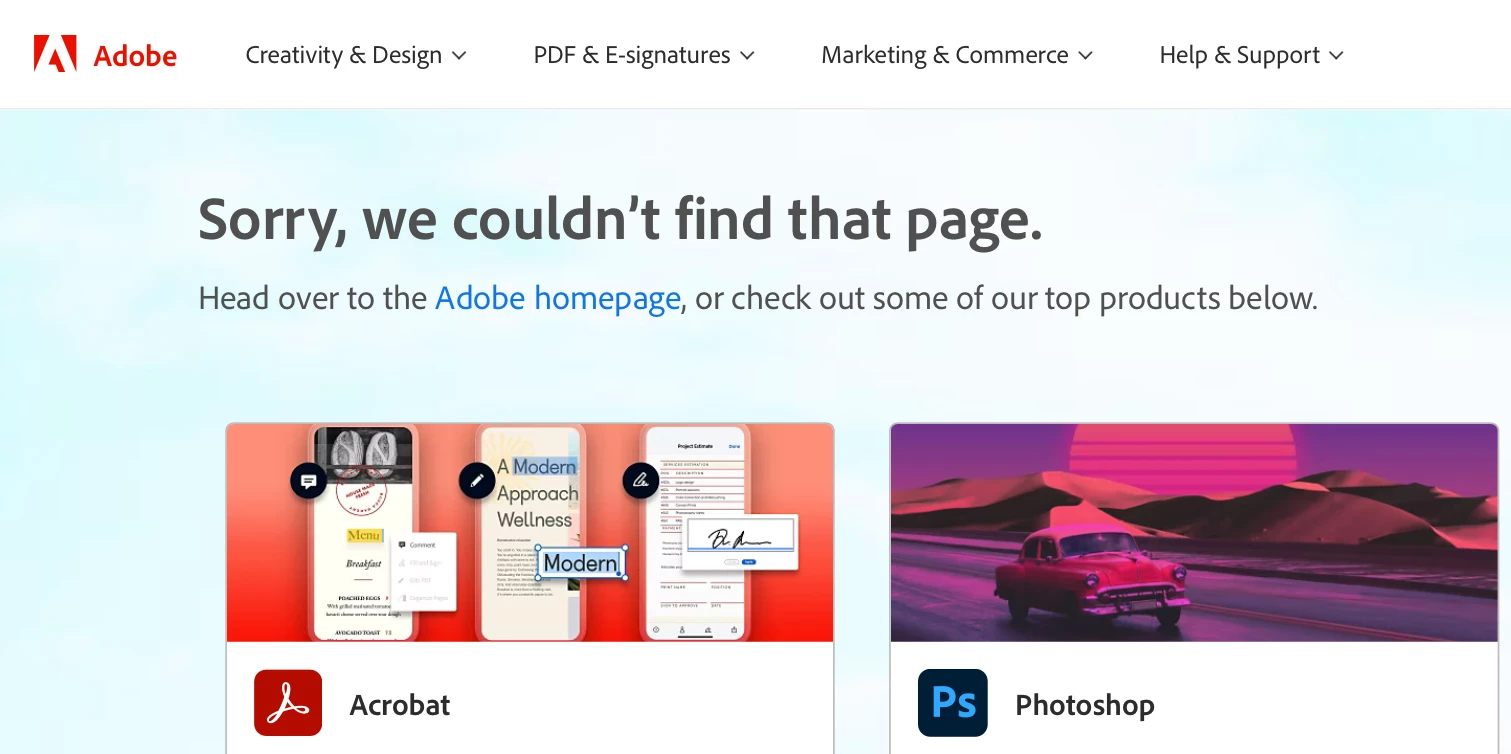This screenshot has width=1511, height=754.
Task: Open the Help & Support menu
Action: pyautogui.click(x=1252, y=55)
